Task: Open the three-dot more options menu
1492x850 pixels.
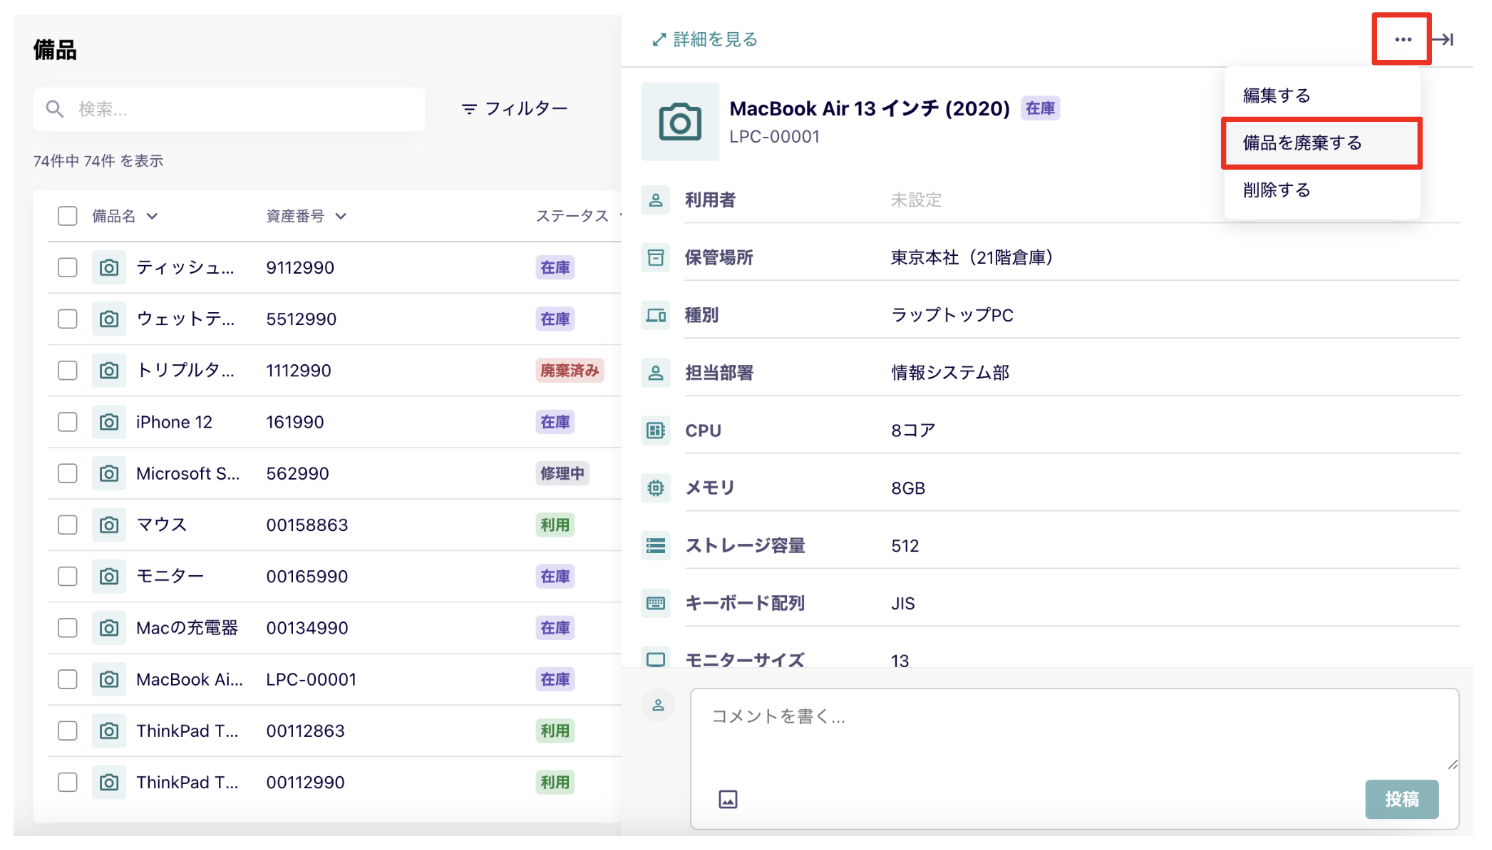Action: (x=1402, y=40)
